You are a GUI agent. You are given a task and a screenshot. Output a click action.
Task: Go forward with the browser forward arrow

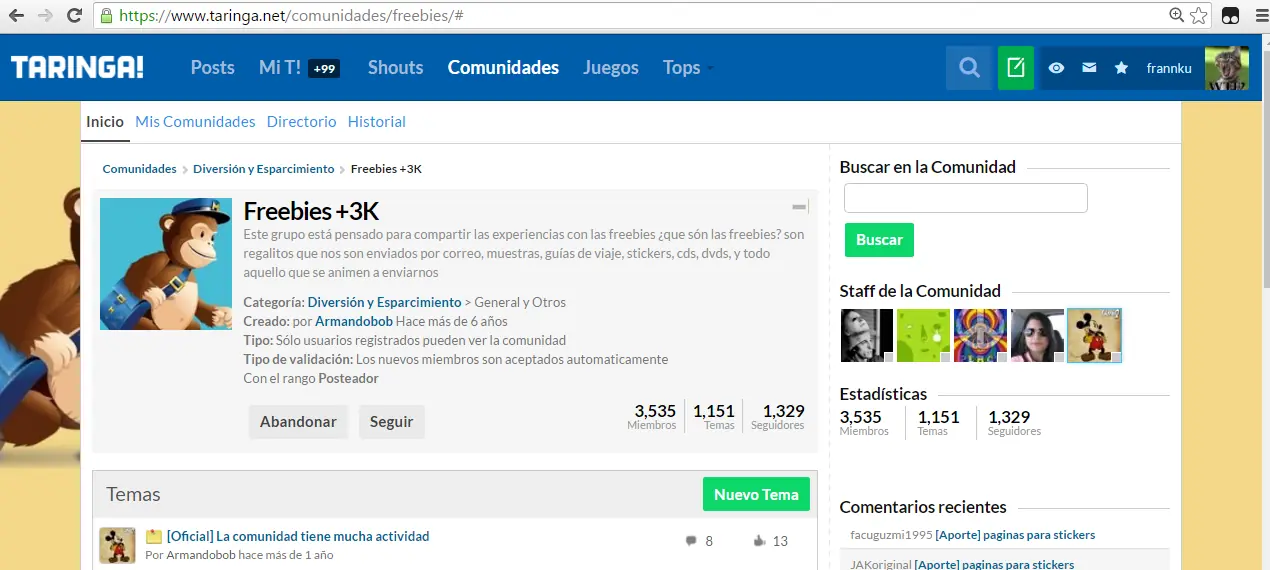(x=45, y=16)
